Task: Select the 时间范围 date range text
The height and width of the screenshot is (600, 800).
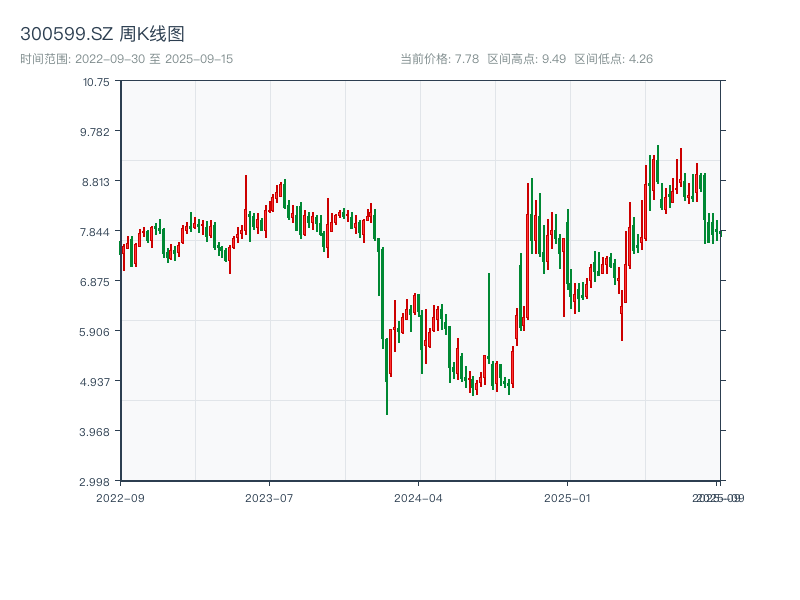Action: (x=126, y=59)
